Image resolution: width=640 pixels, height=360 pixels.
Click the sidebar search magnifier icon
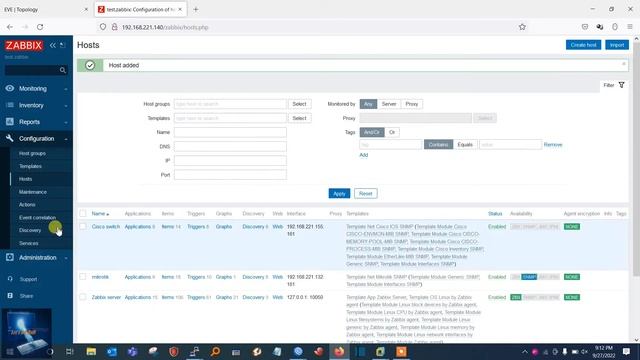(x=62, y=70)
